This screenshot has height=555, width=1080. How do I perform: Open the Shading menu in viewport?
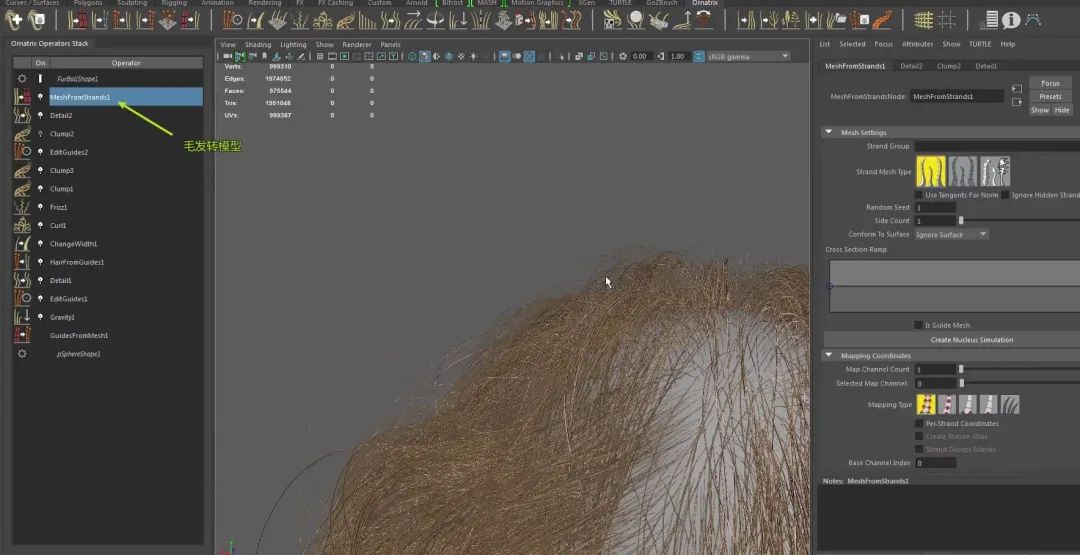[x=258, y=45]
